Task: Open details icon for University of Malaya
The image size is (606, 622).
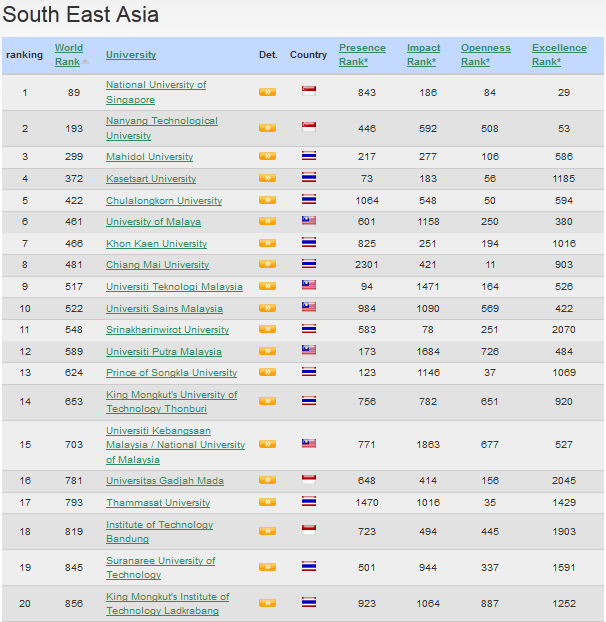Action: pyautogui.click(x=267, y=221)
